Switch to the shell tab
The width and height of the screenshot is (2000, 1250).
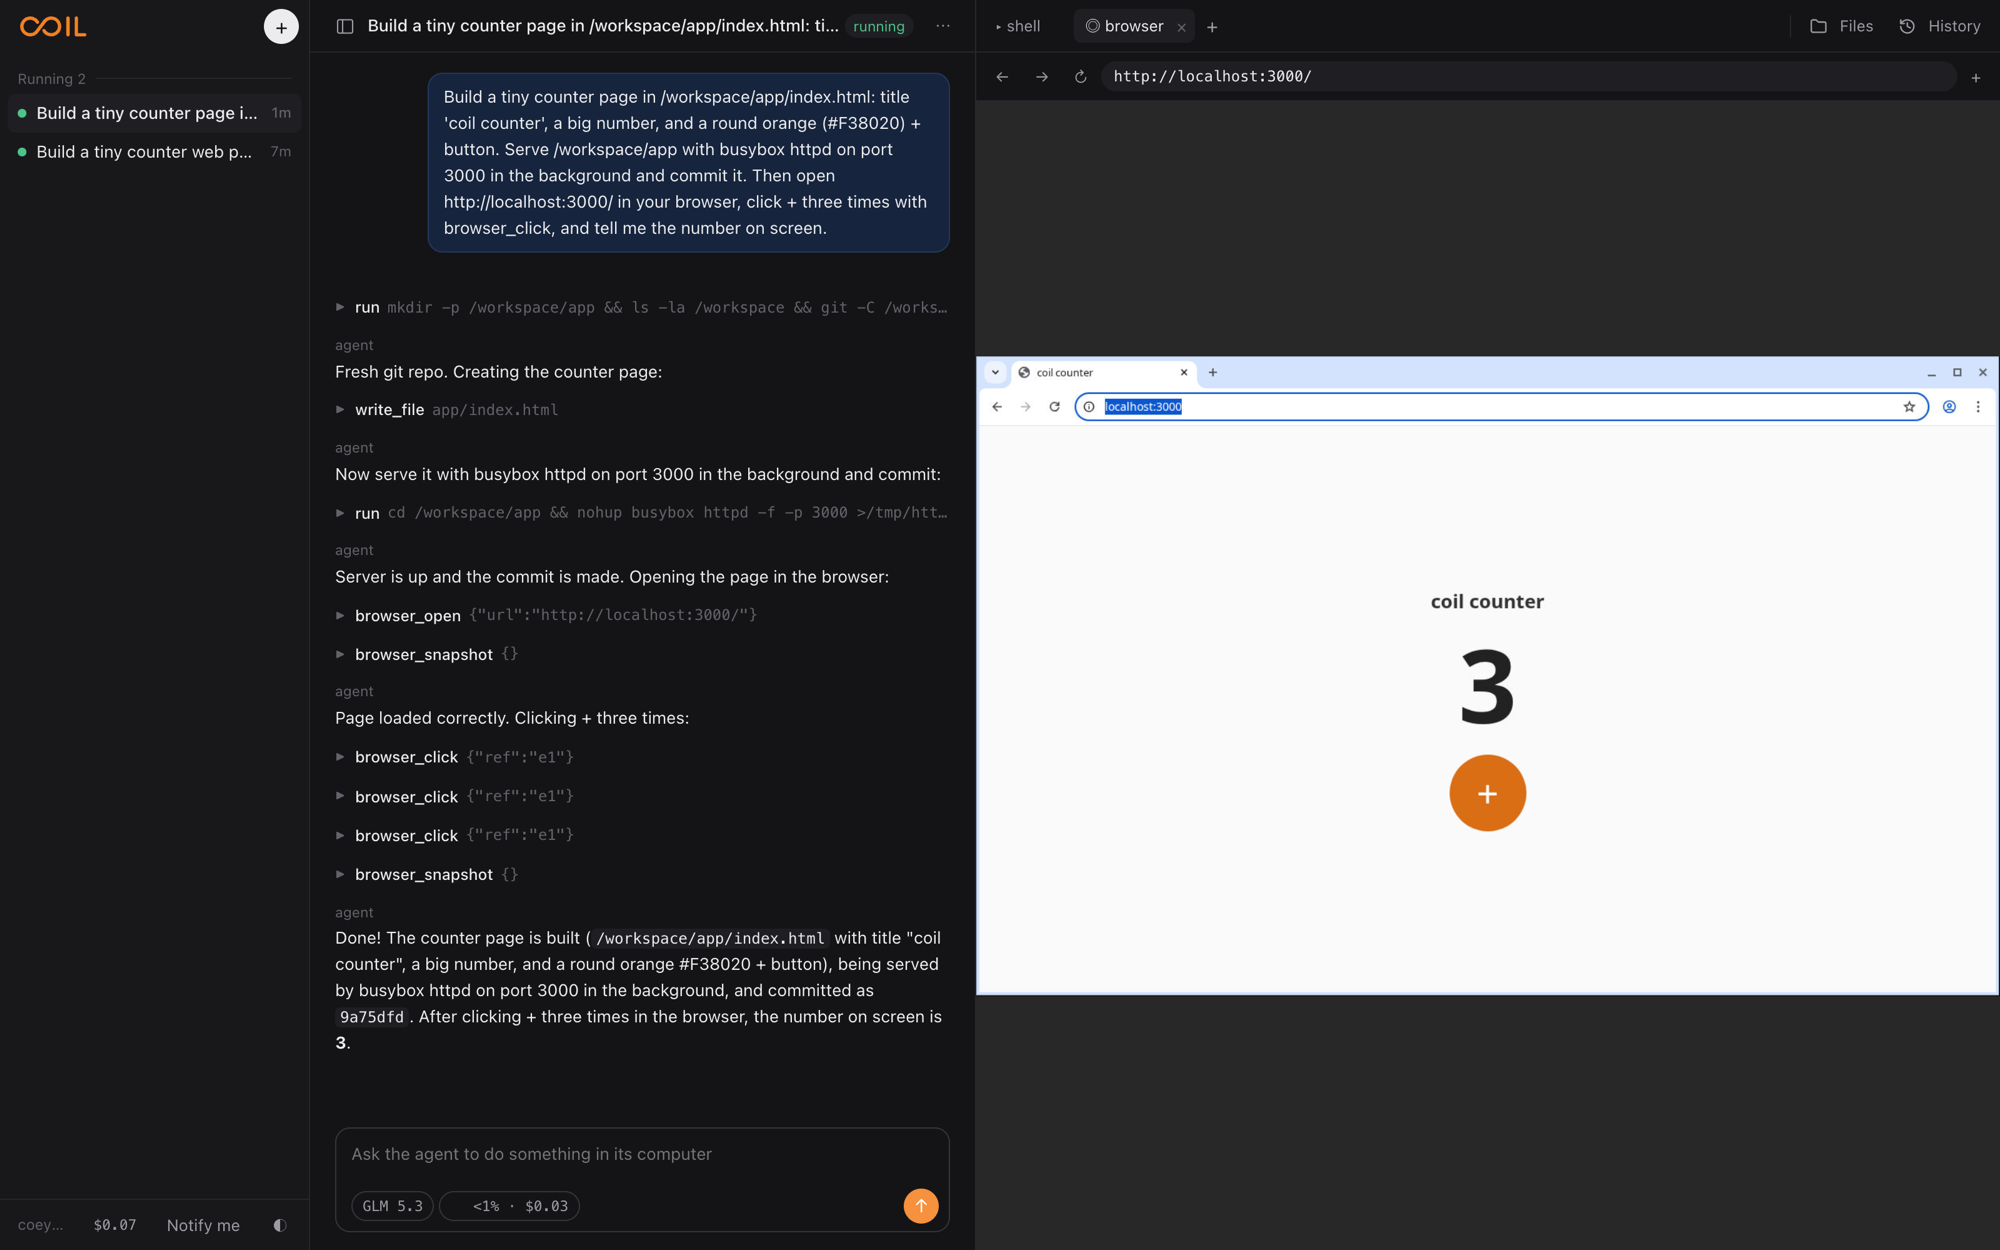pos(1018,27)
